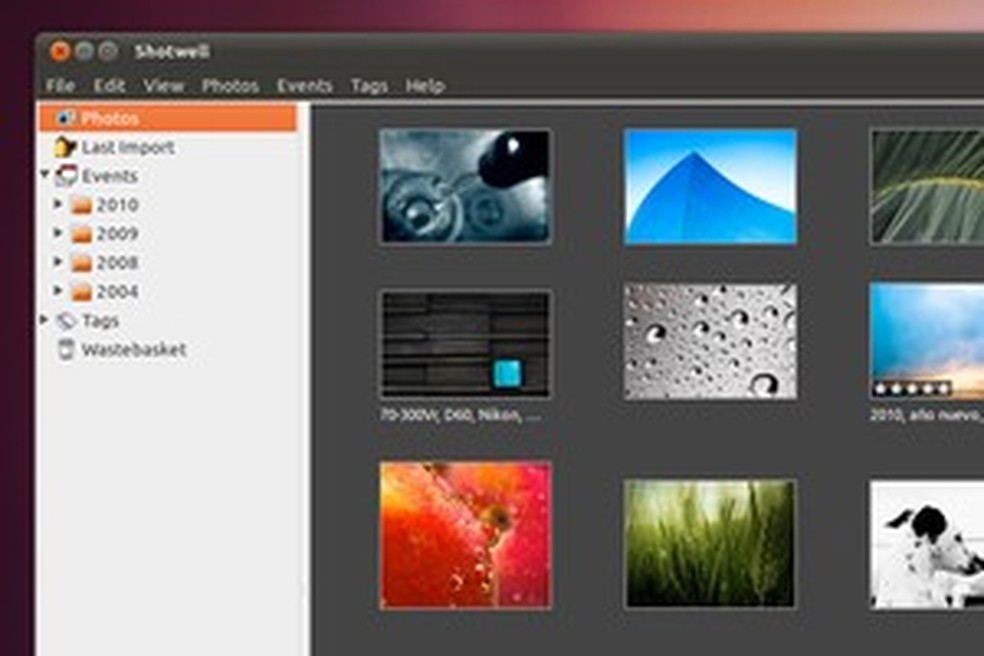Screen dimensions: 984x656
Task: Click the Tags label icon
Action: point(67,320)
